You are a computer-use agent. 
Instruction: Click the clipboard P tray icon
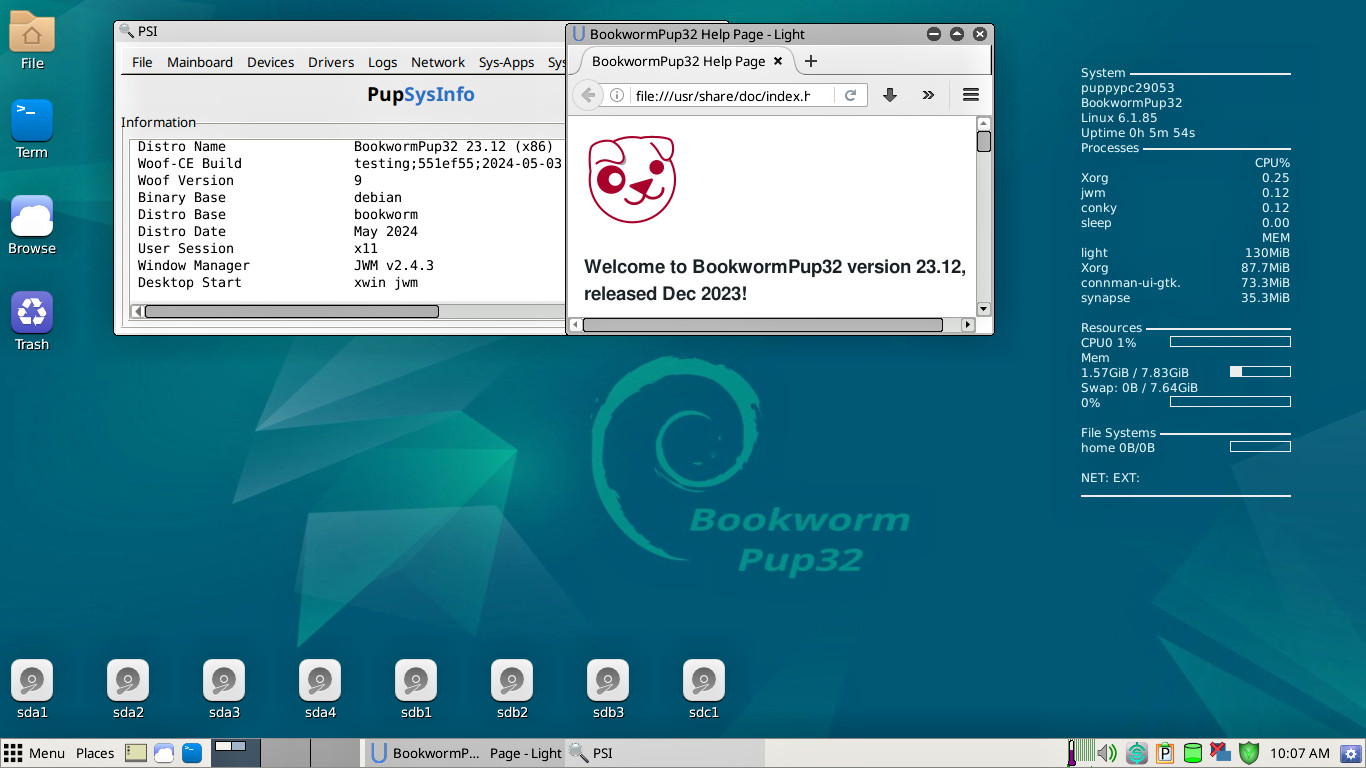pyautogui.click(x=1165, y=753)
